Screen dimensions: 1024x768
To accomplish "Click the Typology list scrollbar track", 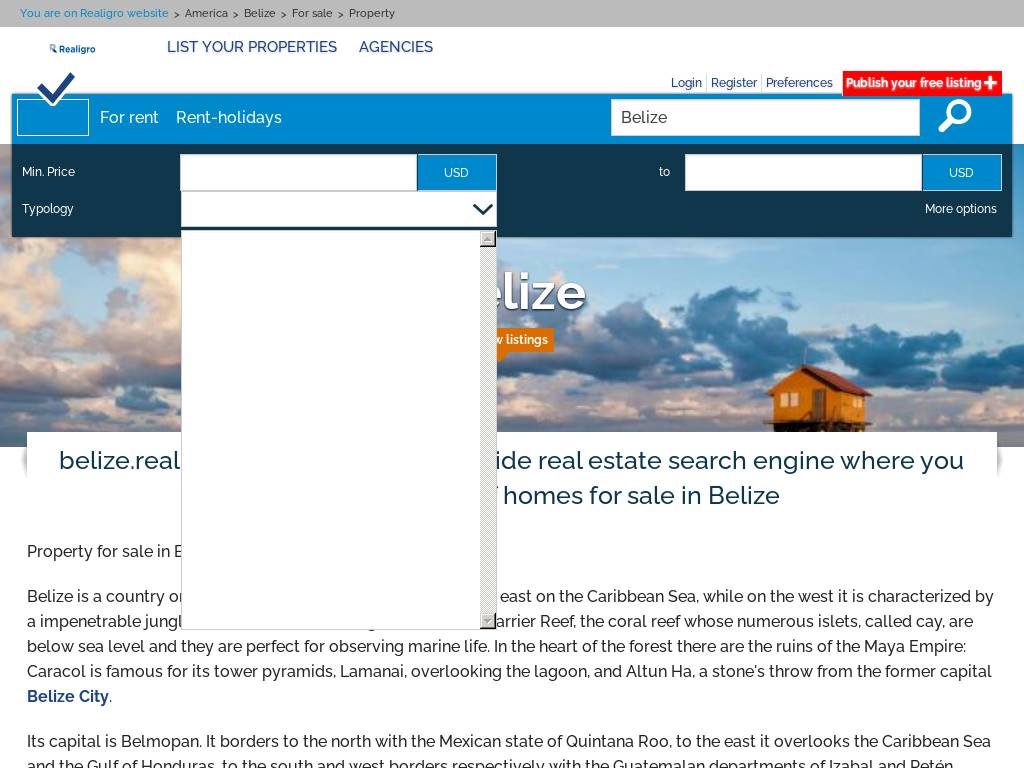I will pos(488,430).
